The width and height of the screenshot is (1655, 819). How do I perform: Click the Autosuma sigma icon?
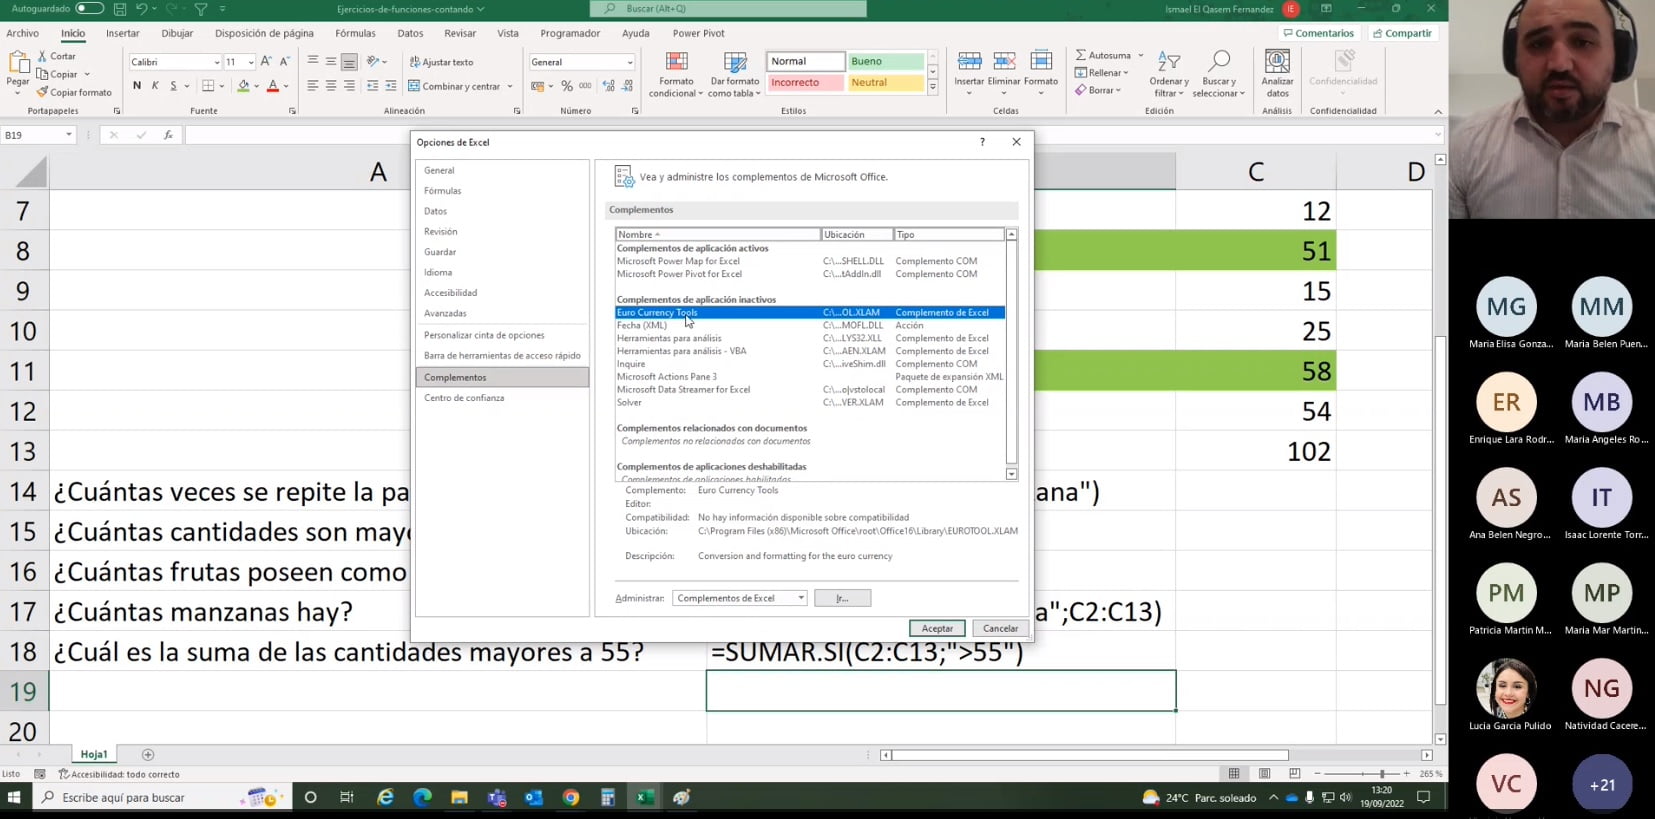(x=1081, y=55)
